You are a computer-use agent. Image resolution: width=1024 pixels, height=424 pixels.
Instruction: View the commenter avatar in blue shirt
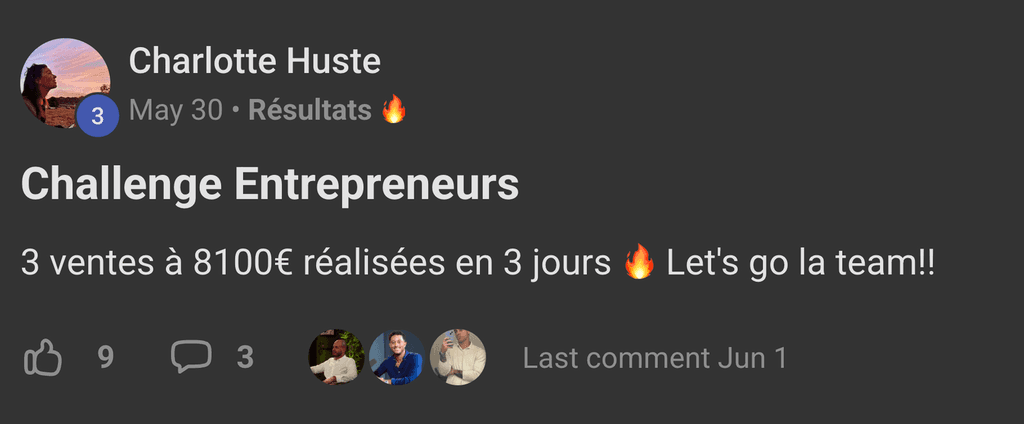[x=397, y=357]
